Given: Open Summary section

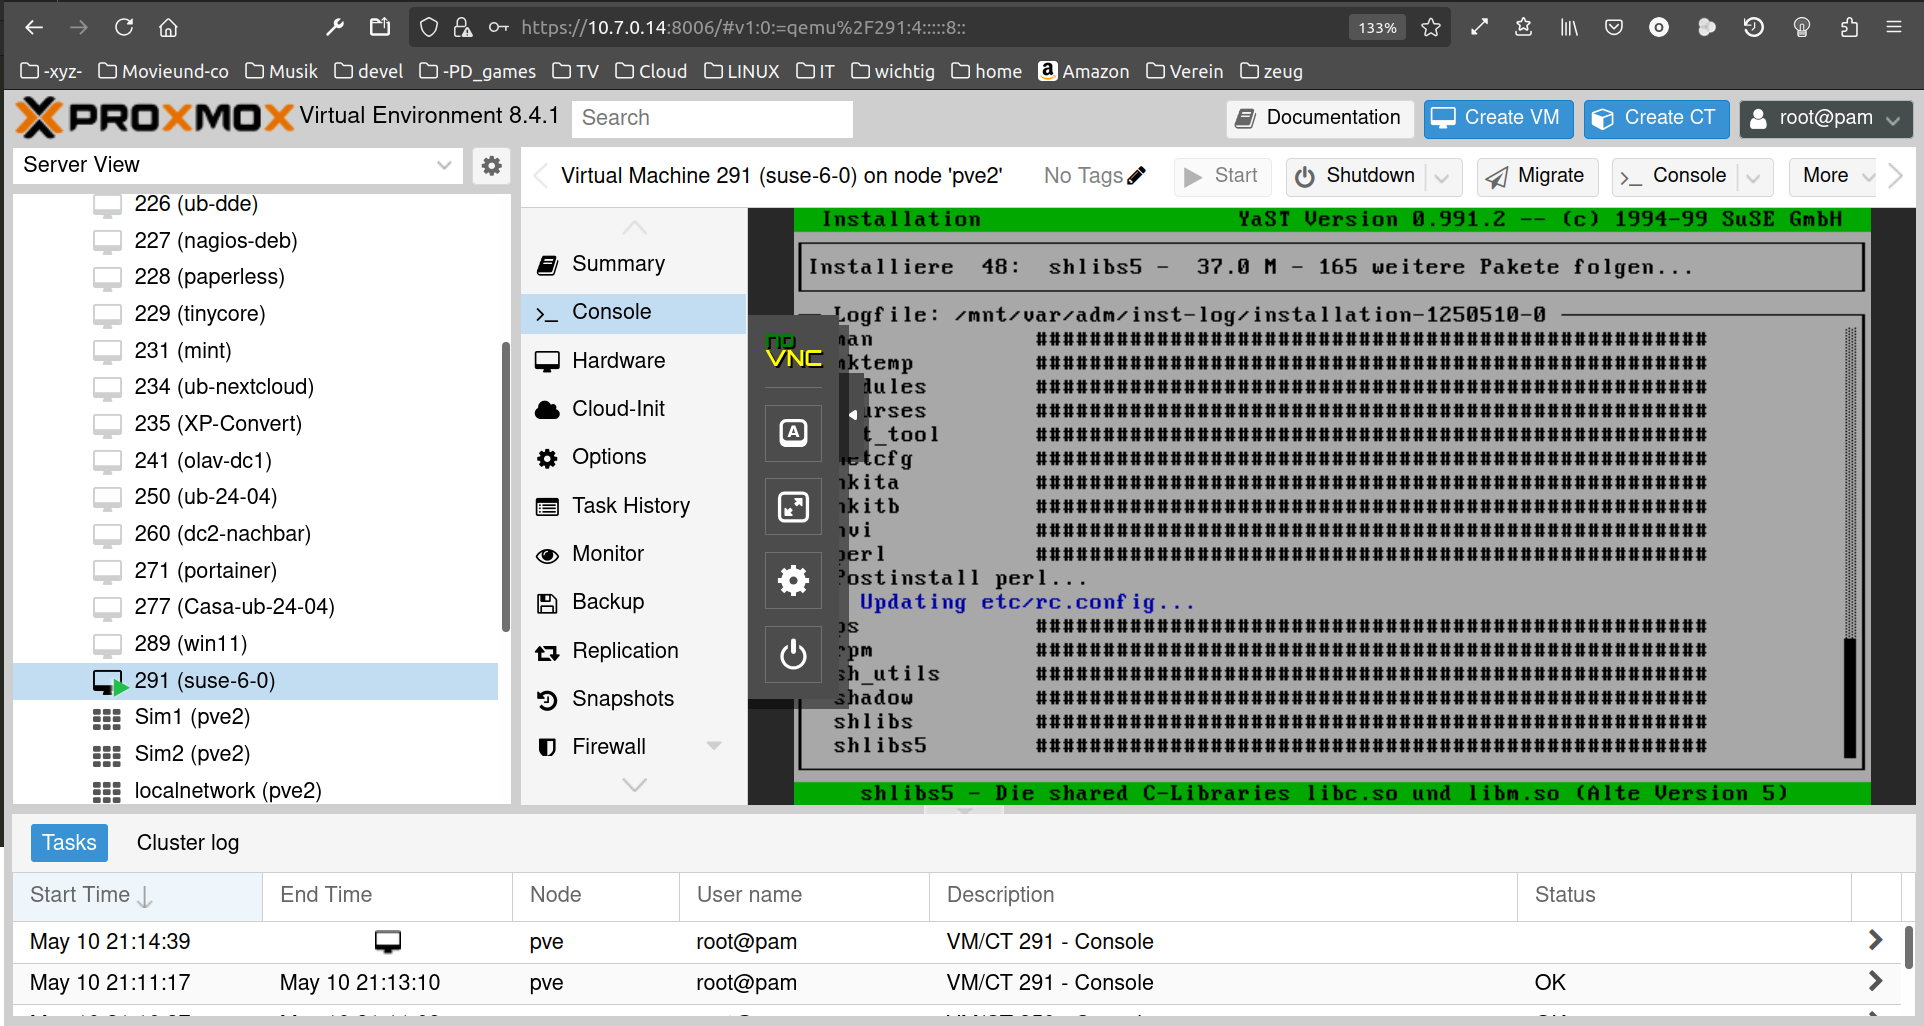Looking at the screenshot, I should click(634, 264).
